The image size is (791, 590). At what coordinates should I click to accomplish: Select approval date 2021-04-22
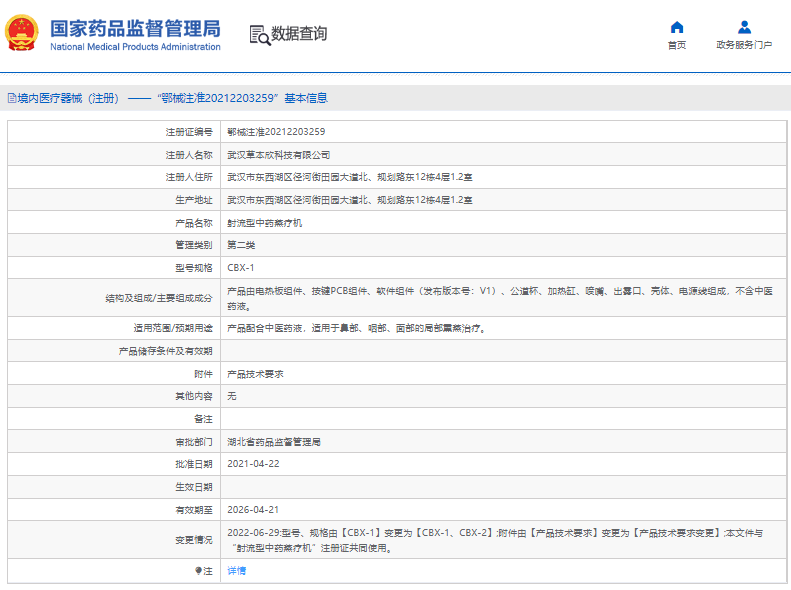click(x=253, y=464)
